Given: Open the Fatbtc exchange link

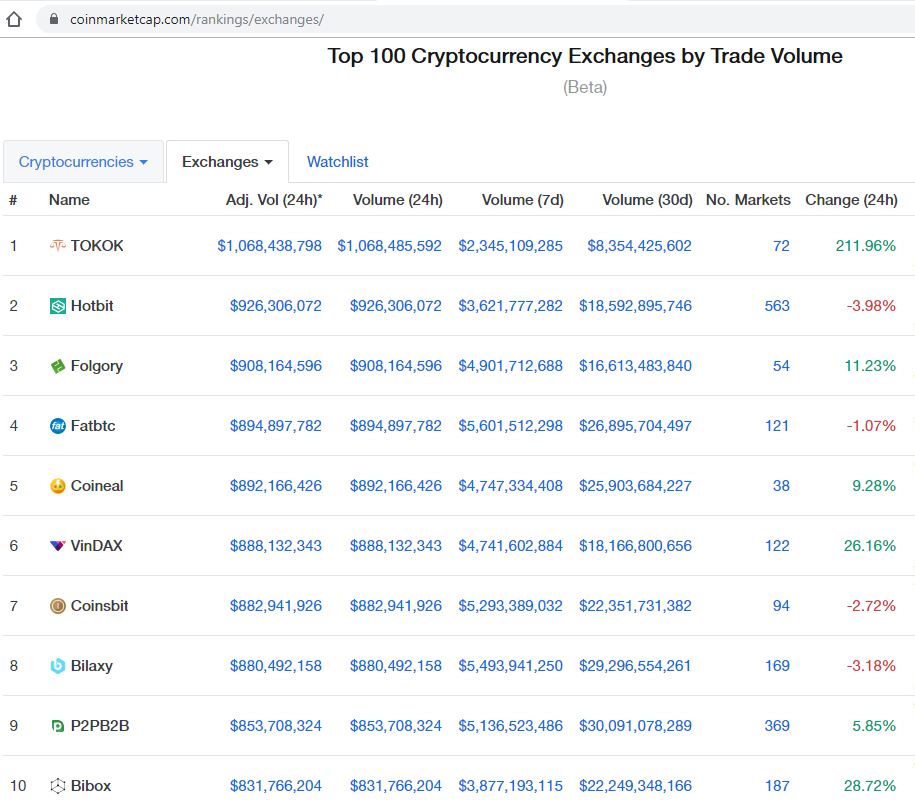Looking at the screenshot, I should click(x=93, y=426).
